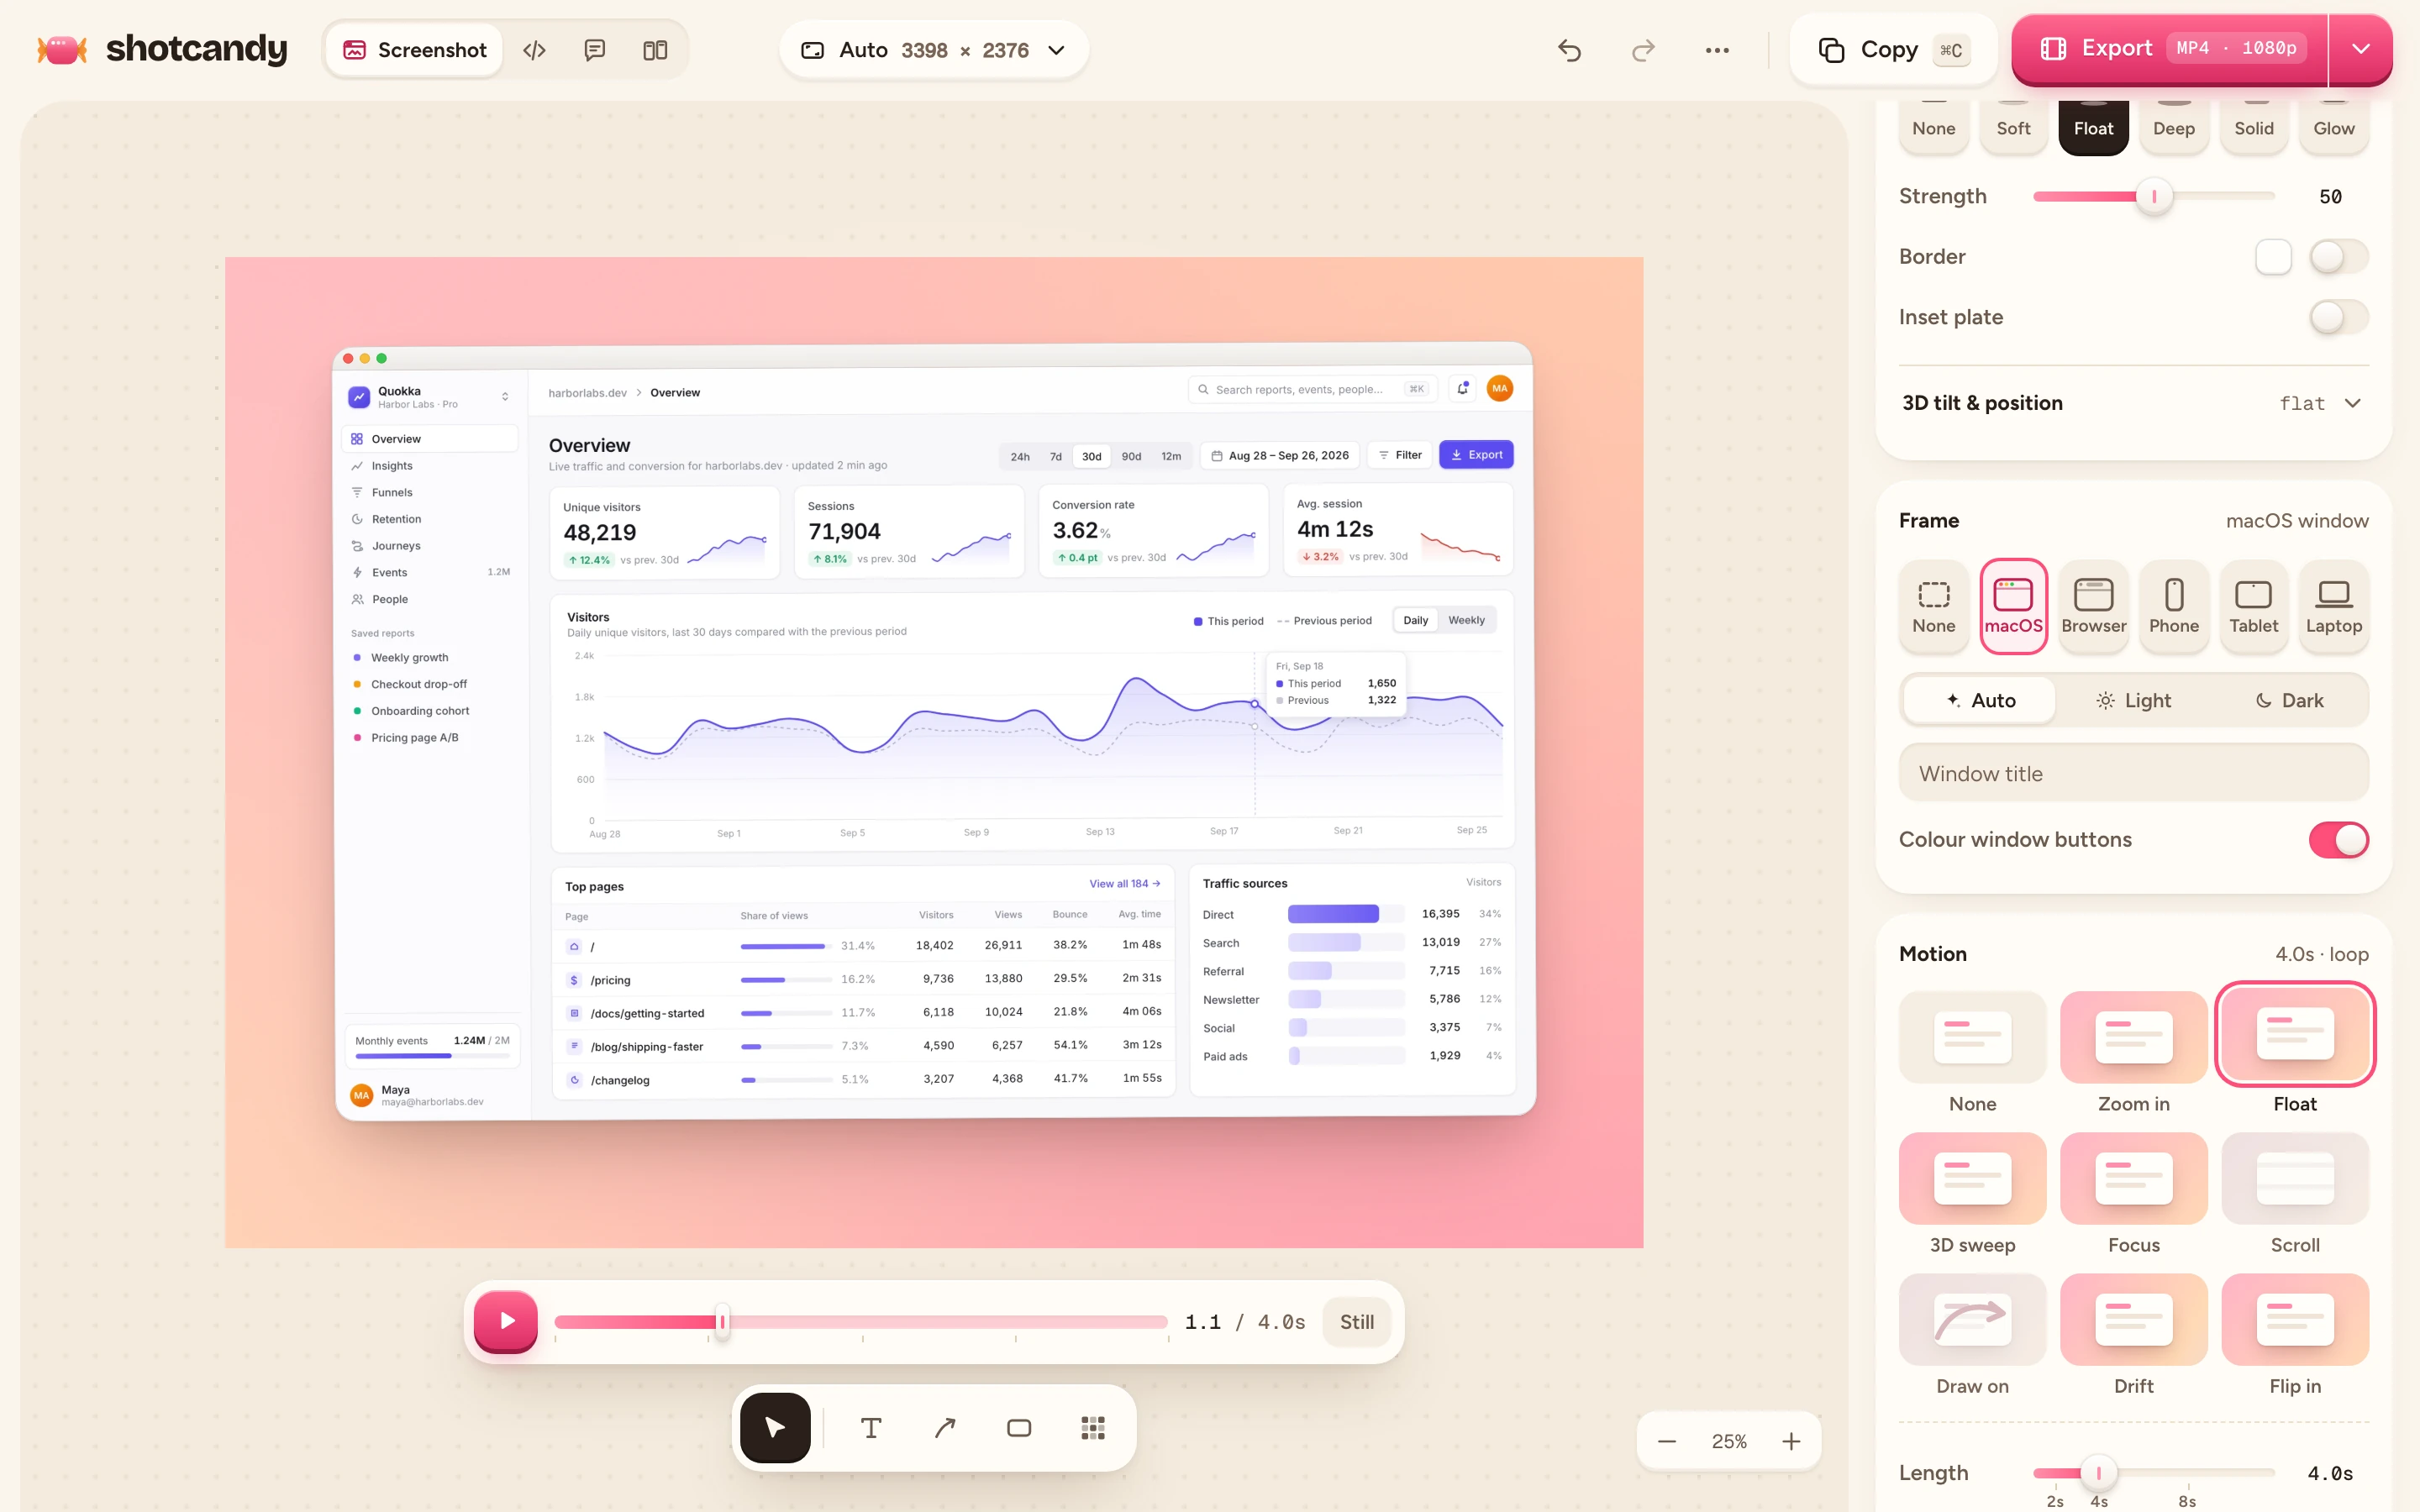
Task: Select the Screenshot mode tab
Action: pyautogui.click(x=414, y=50)
